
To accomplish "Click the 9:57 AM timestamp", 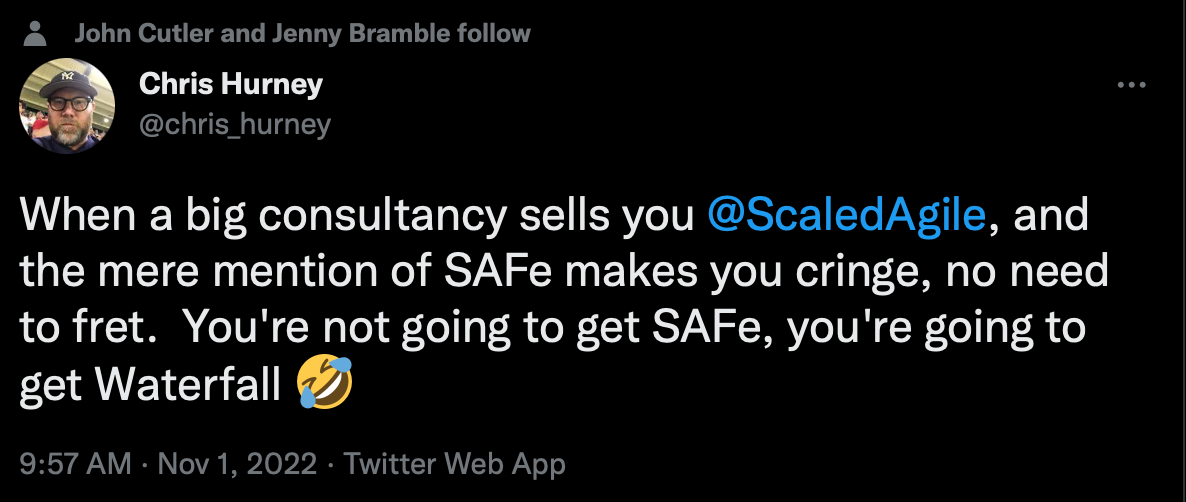I will point(75,464).
